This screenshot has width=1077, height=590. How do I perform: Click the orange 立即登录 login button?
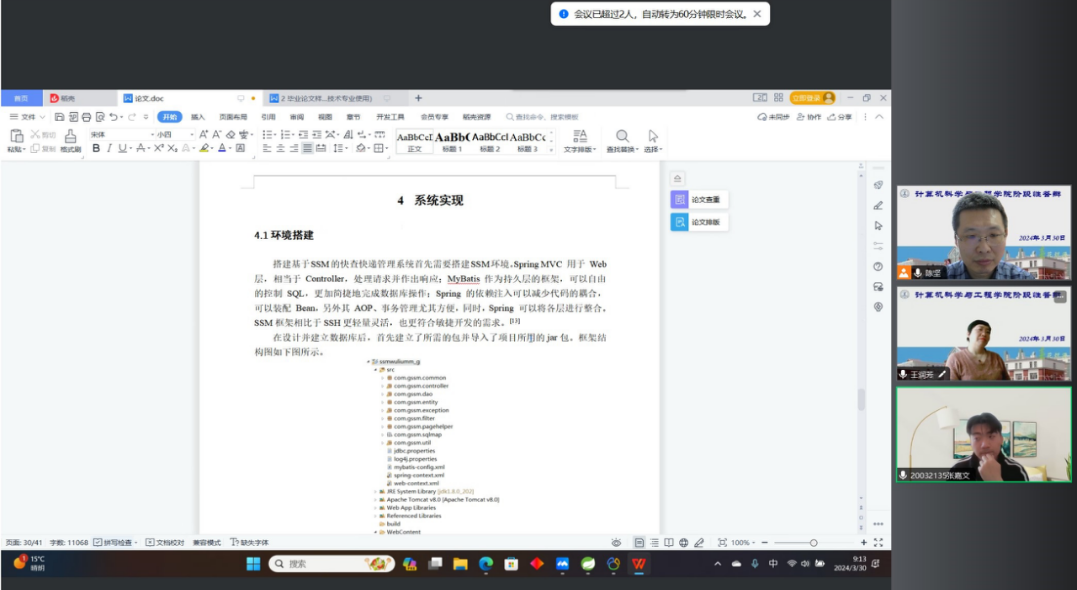click(811, 98)
